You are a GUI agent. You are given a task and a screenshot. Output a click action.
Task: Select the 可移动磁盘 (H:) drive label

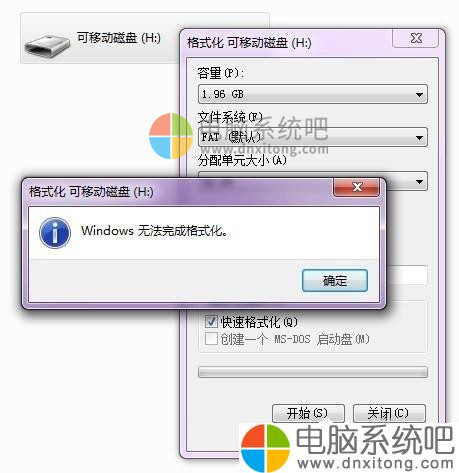coord(119,38)
